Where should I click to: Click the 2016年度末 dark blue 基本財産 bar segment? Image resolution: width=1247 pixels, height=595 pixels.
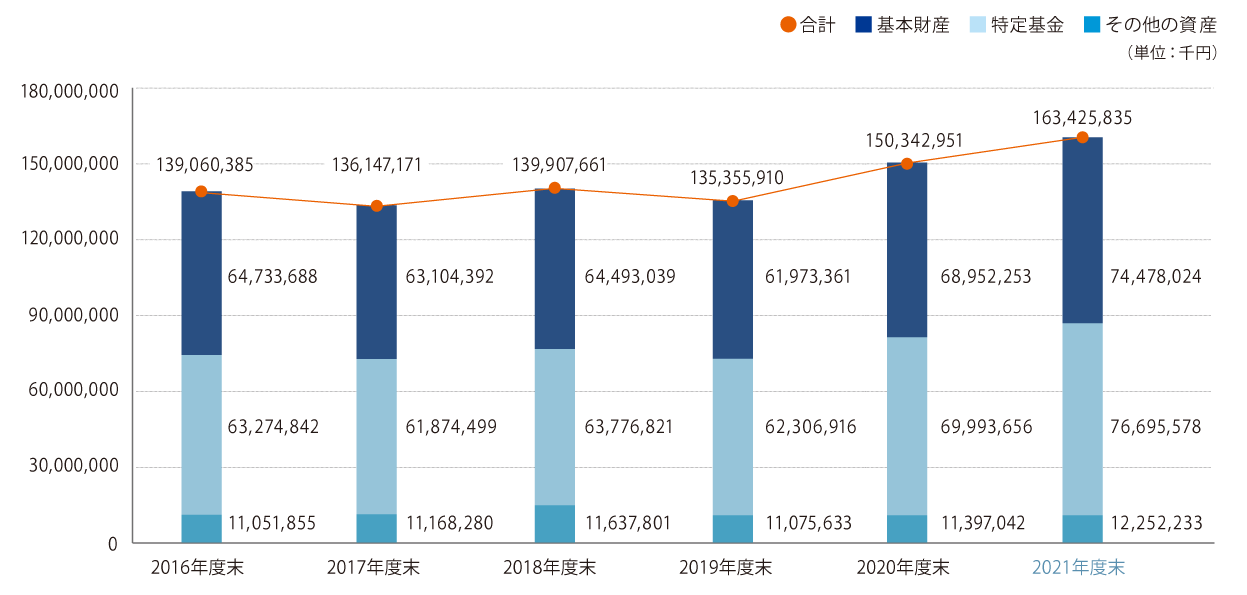coord(201,273)
